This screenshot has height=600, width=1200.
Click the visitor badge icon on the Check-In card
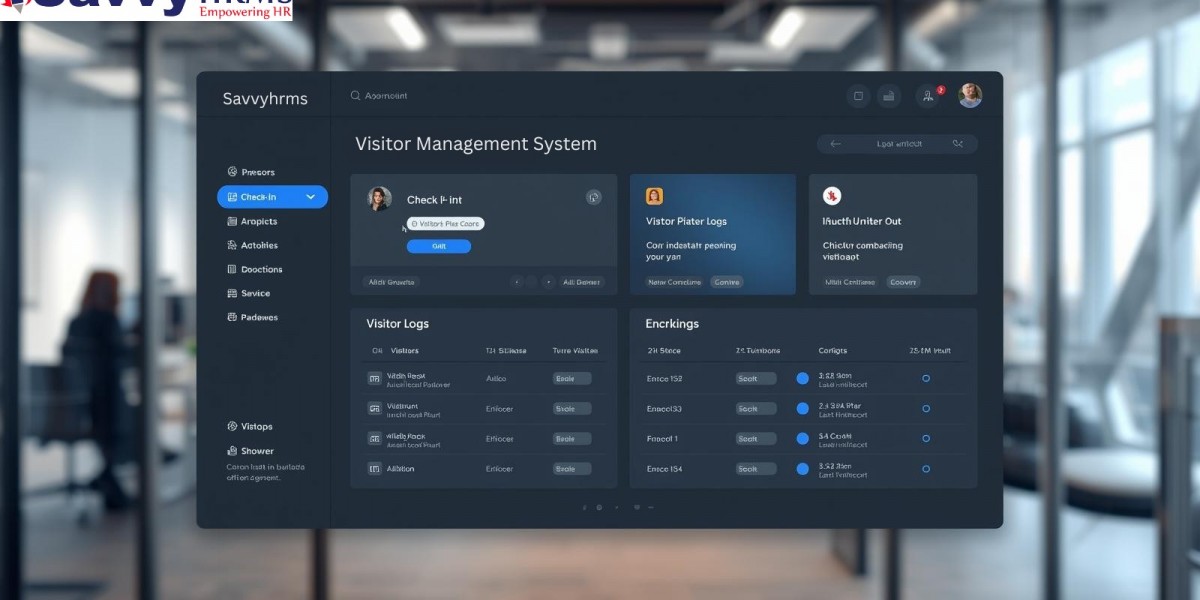[592, 196]
